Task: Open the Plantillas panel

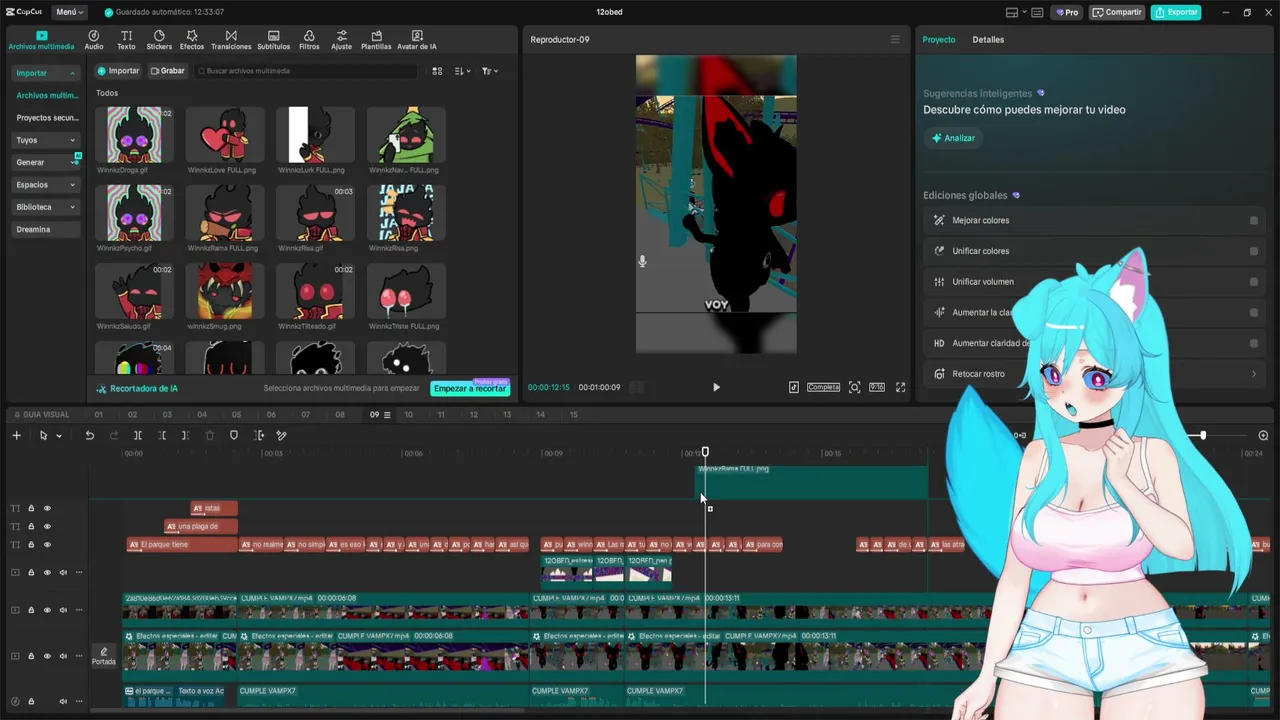Action: pos(376,40)
